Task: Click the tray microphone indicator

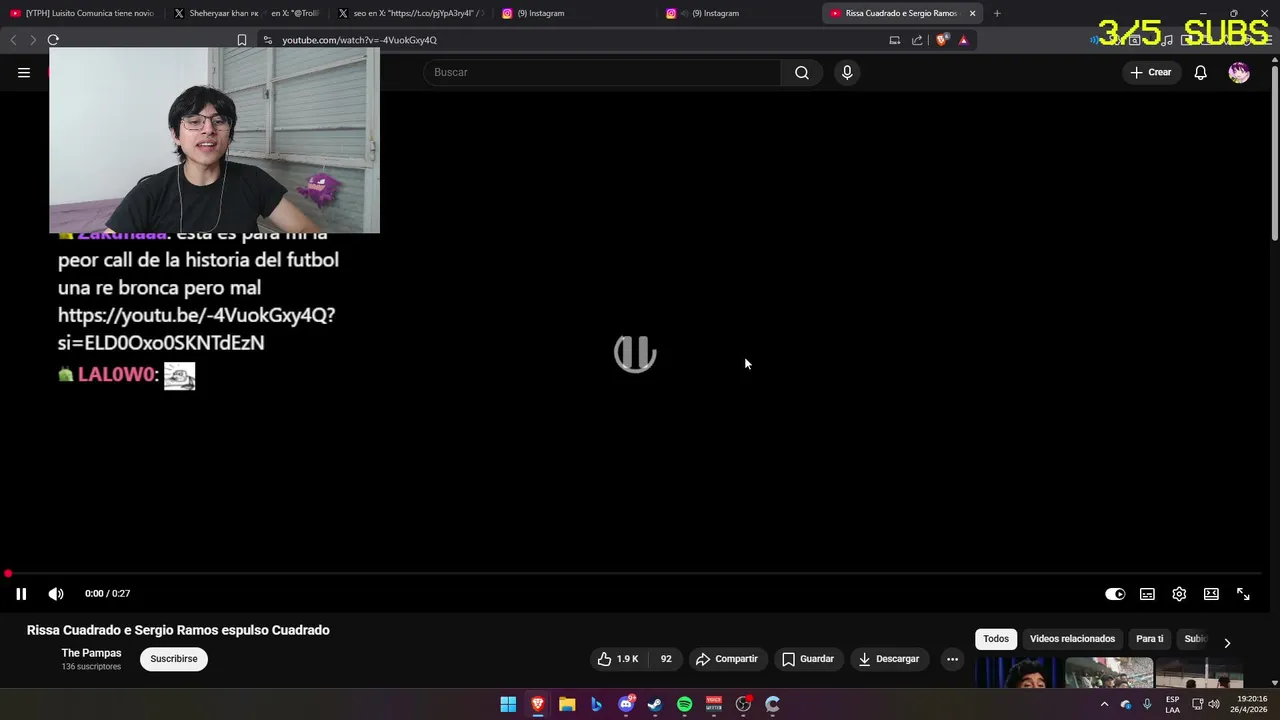Action: 1147,704
